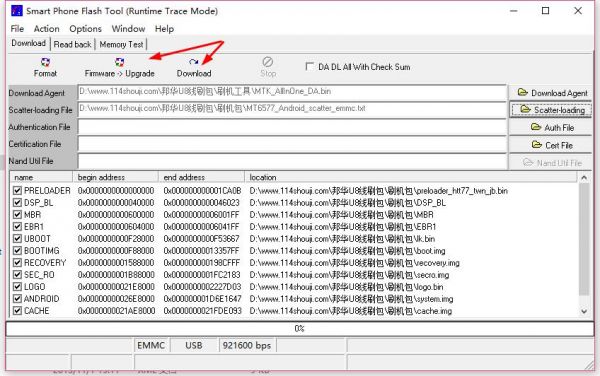The height and width of the screenshot is (376, 600).
Task: Browse for a Scatter-loading file
Action: tap(550, 110)
